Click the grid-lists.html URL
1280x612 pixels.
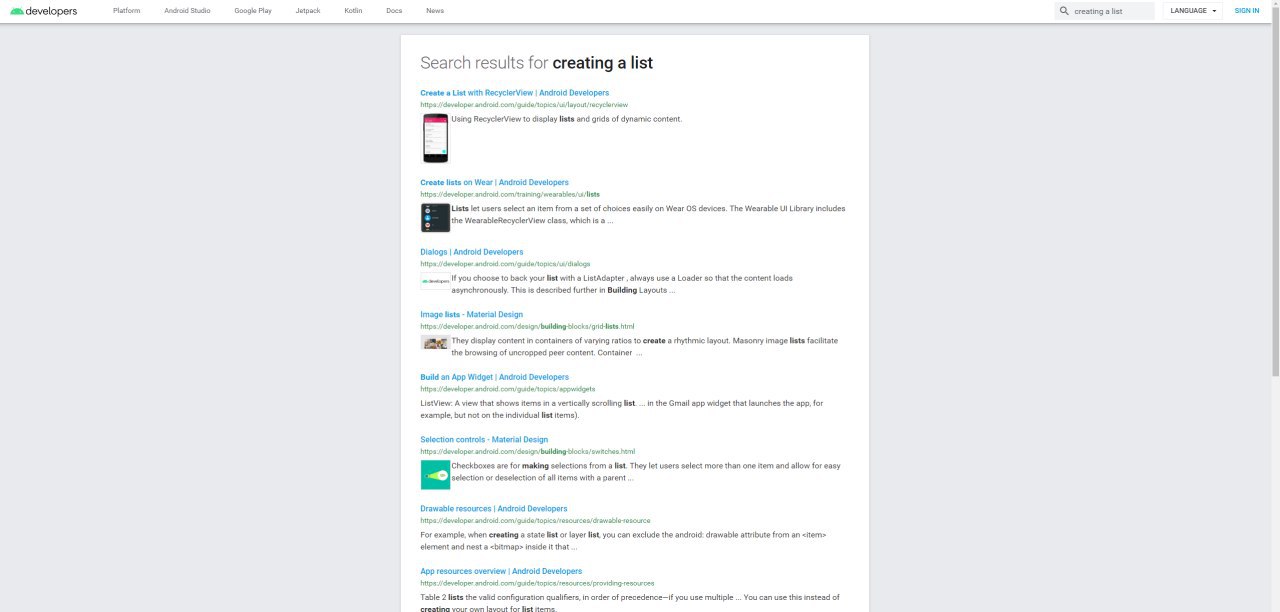point(527,326)
